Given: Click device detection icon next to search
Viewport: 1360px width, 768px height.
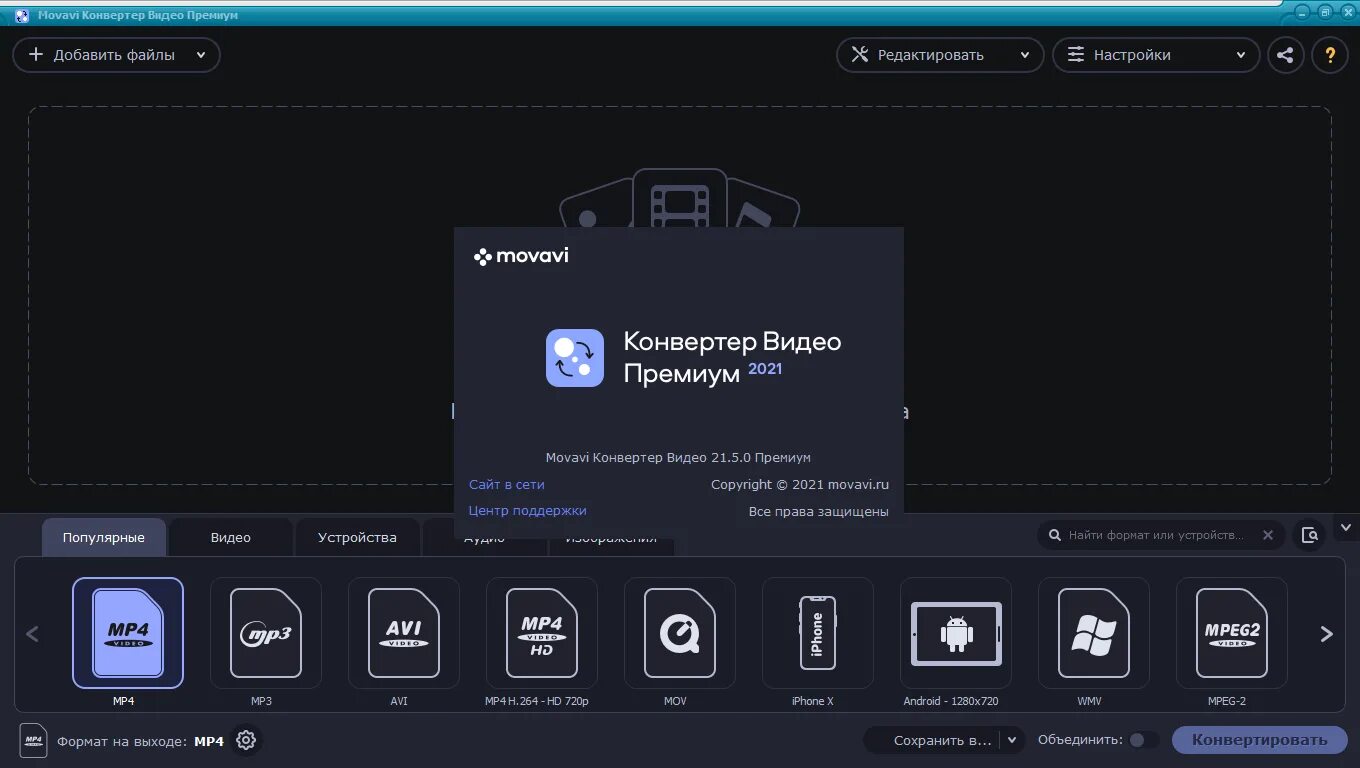Looking at the screenshot, I should [1310, 535].
